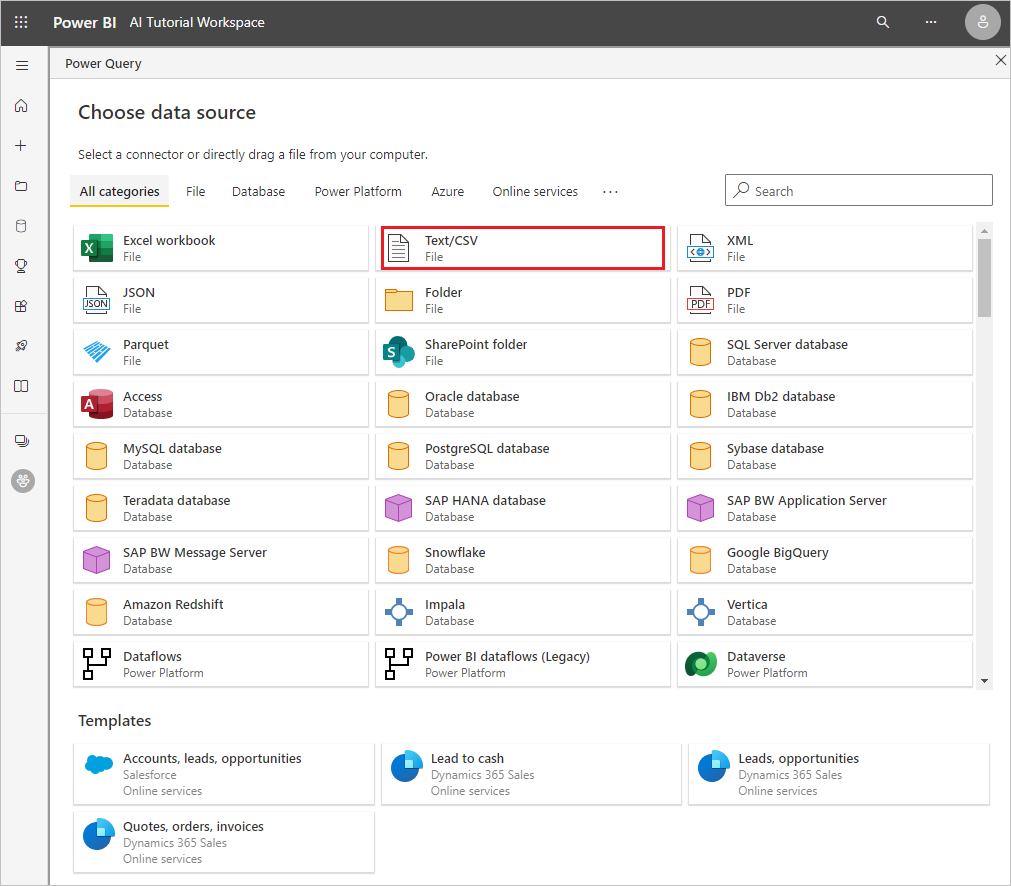Close the Power Query dialog
This screenshot has height=886, width=1011.
pyautogui.click(x=1000, y=60)
